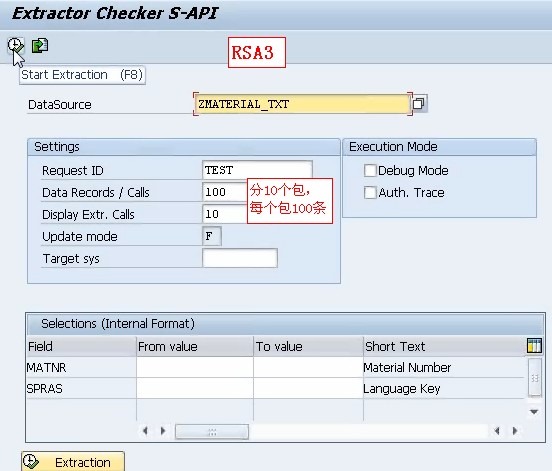Click the Target sys label
The height and width of the screenshot is (471, 552).
[71, 259]
